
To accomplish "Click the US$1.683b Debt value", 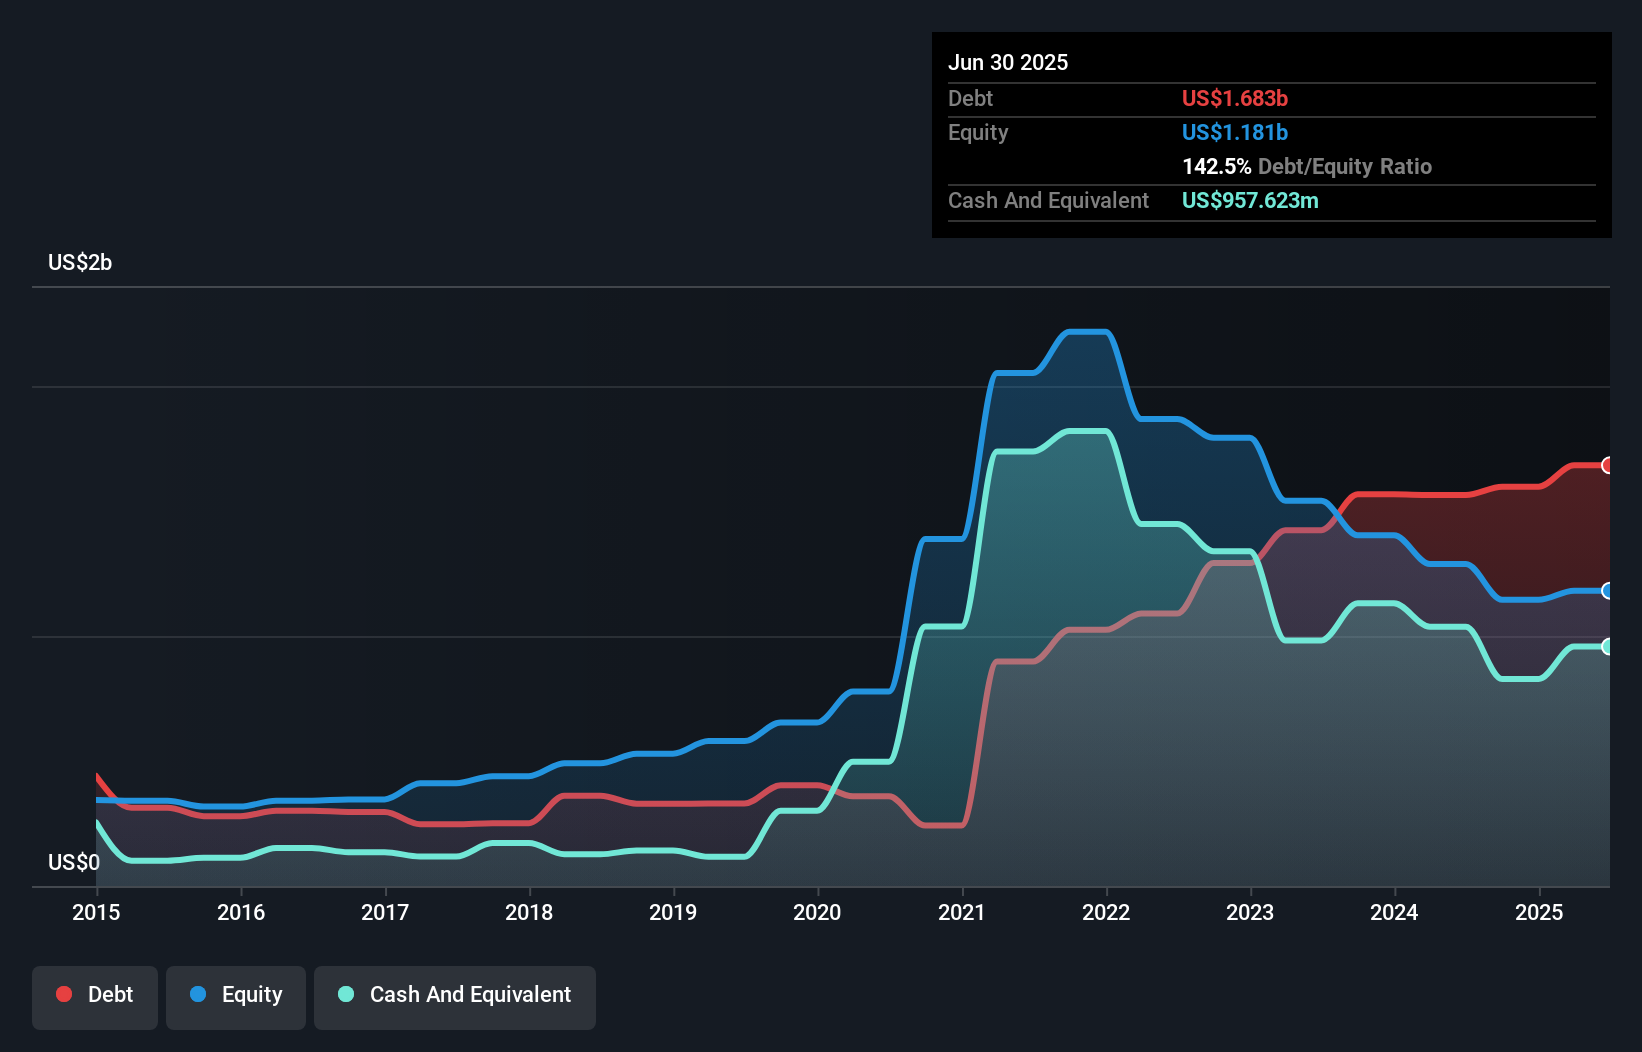I will tap(1235, 98).
